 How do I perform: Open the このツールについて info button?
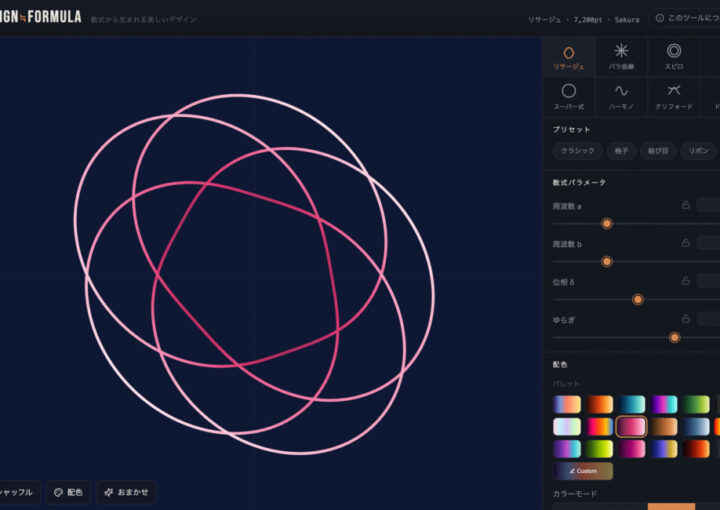[x=686, y=18]
